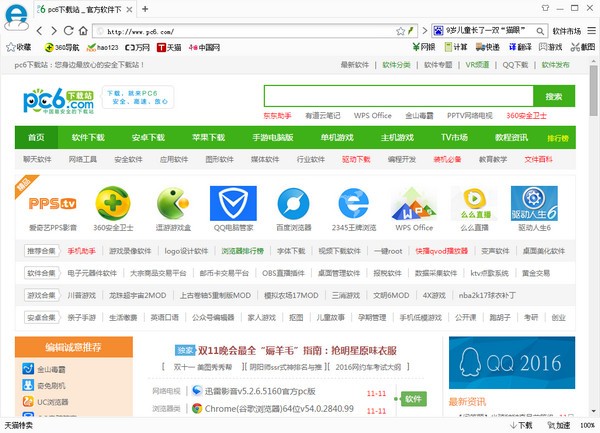The width and height of the screenshot is (600, 433).
Task: Open 网银 toolbar tool
Action: 424,47
